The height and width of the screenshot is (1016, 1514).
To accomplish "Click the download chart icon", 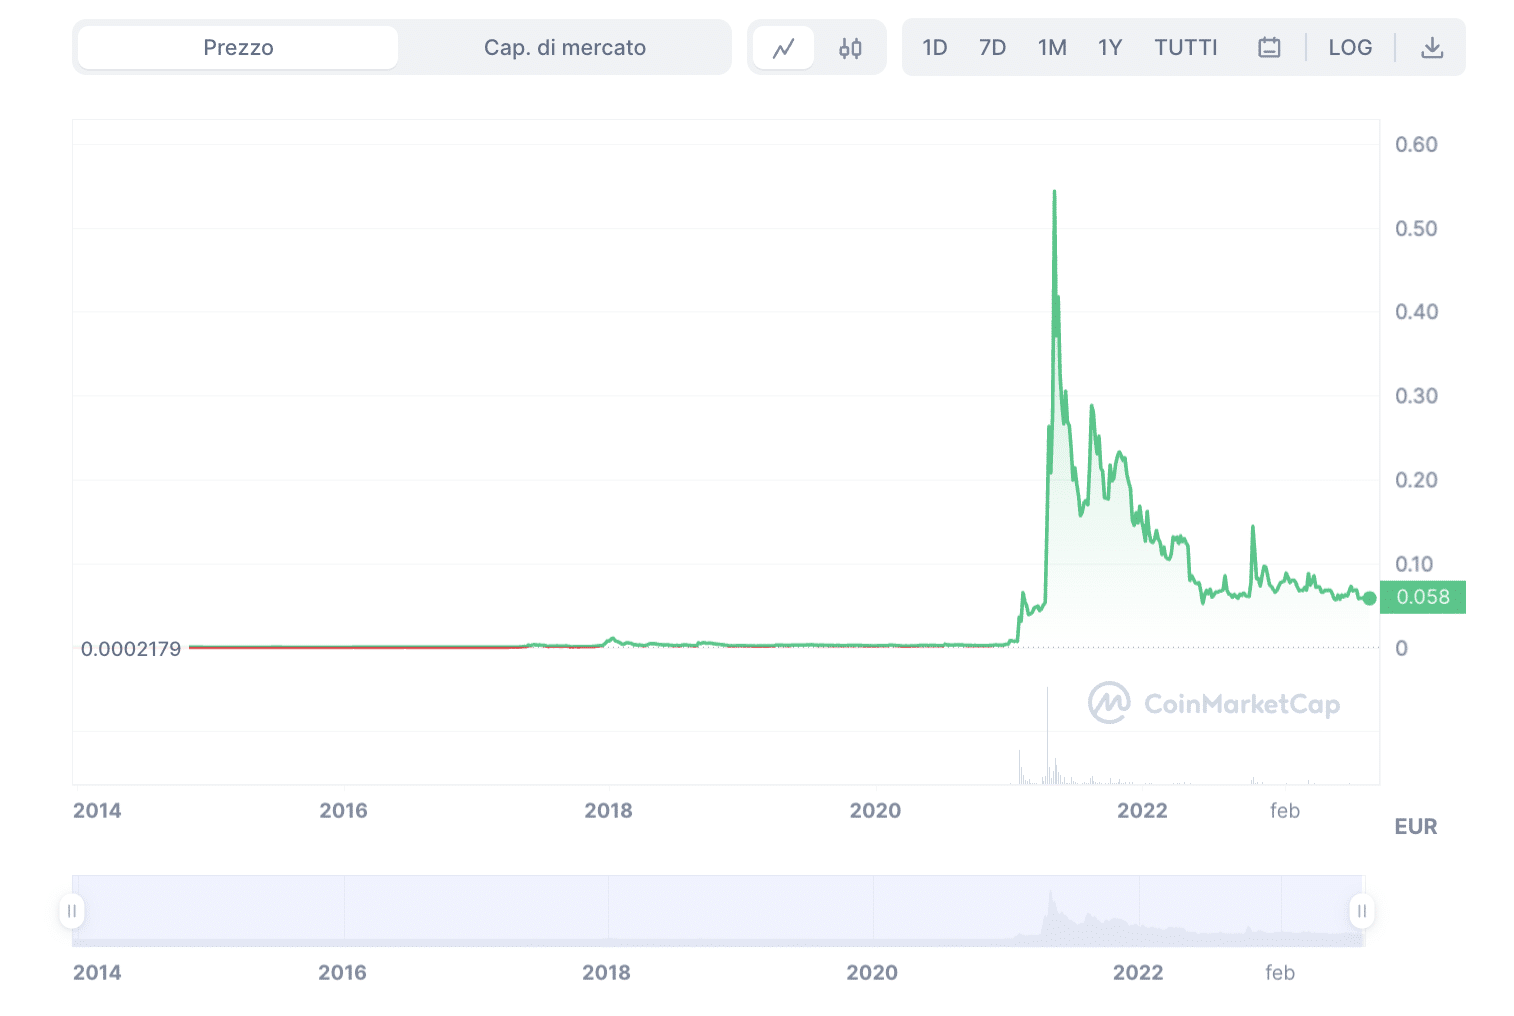I will click(1432, 46).
